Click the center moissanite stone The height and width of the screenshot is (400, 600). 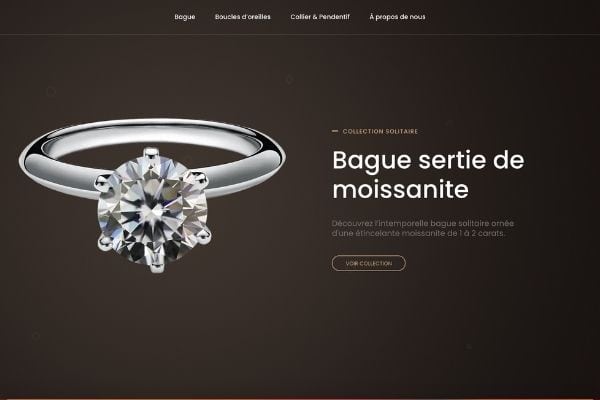point(153,211)
